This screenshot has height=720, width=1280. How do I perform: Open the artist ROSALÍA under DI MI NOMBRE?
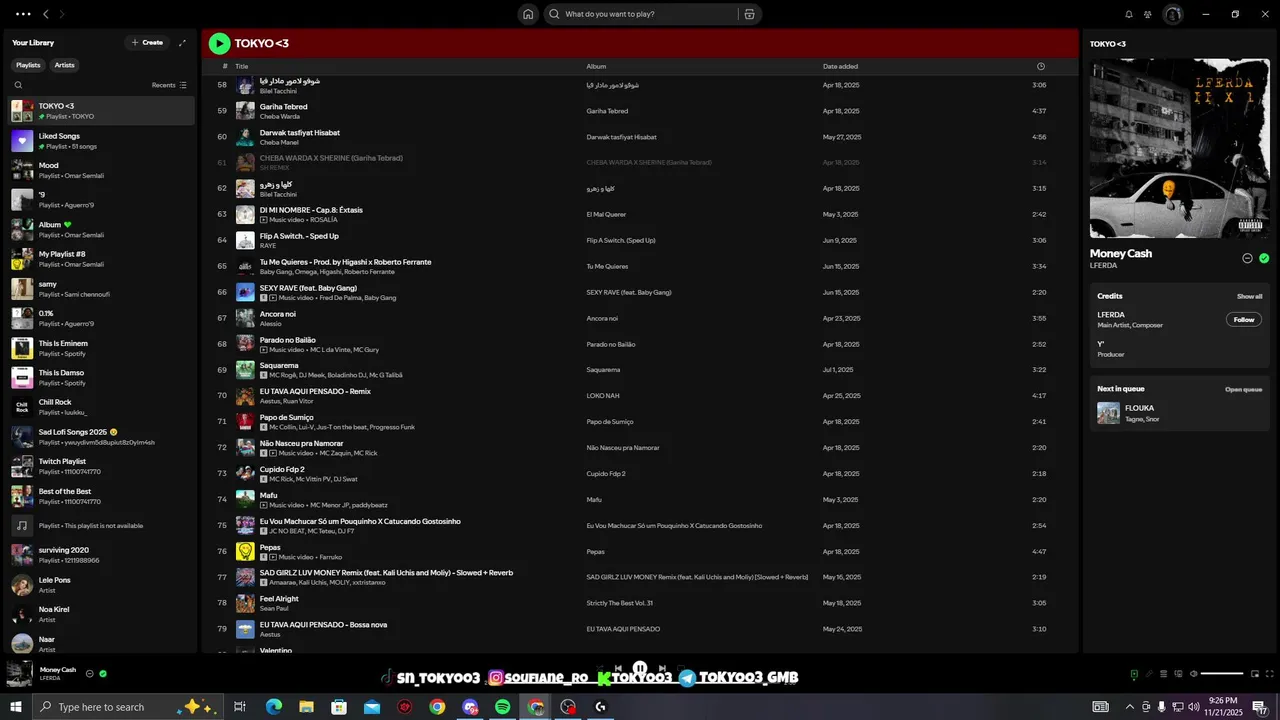coord(324,220)
